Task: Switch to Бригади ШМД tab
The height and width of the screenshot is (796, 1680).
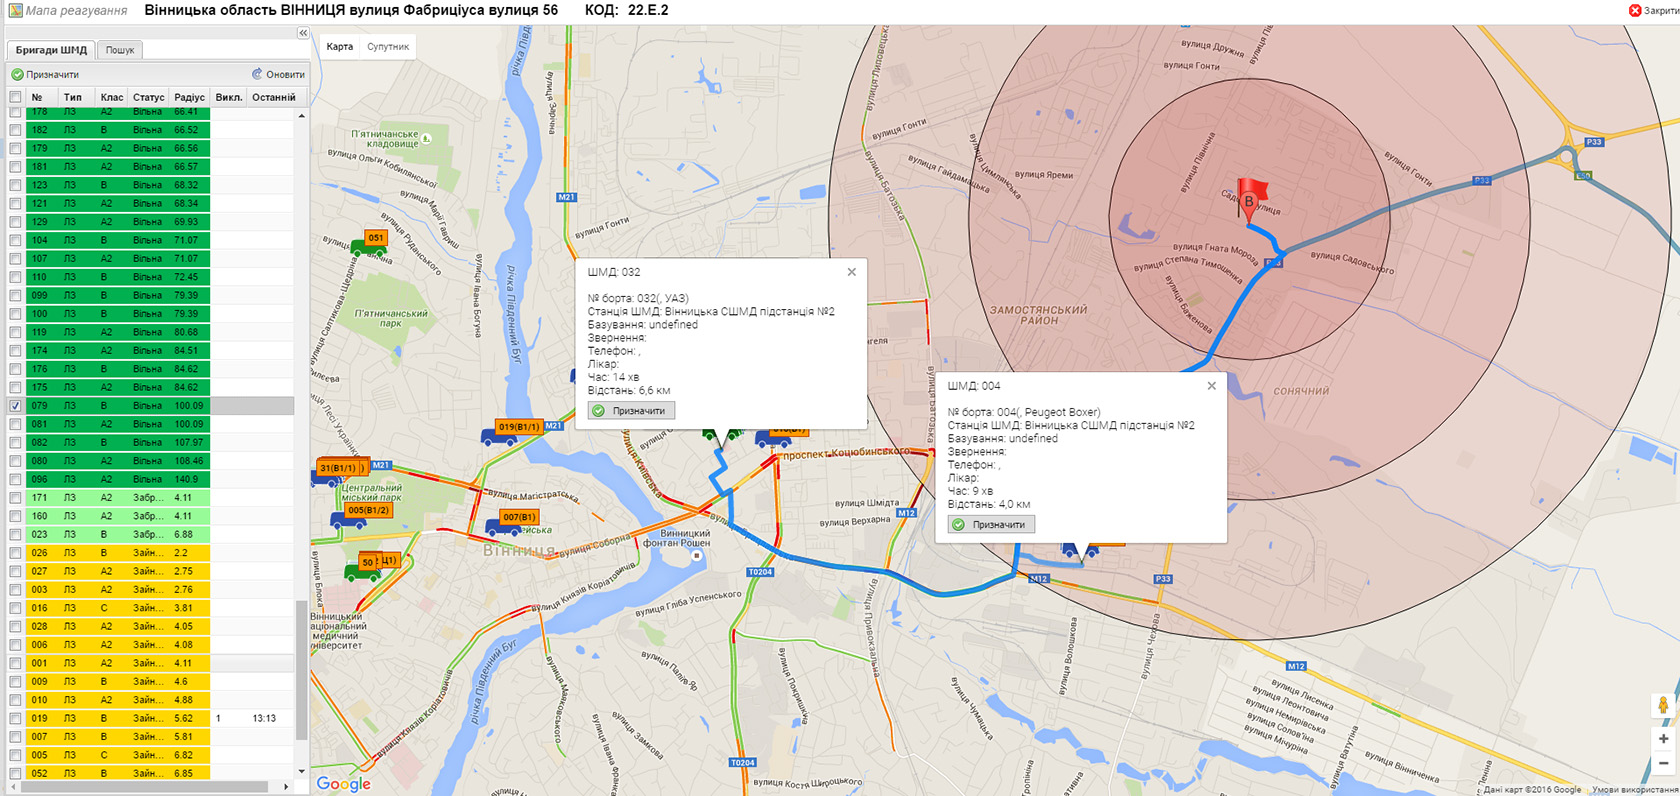Action: (51, 50)
